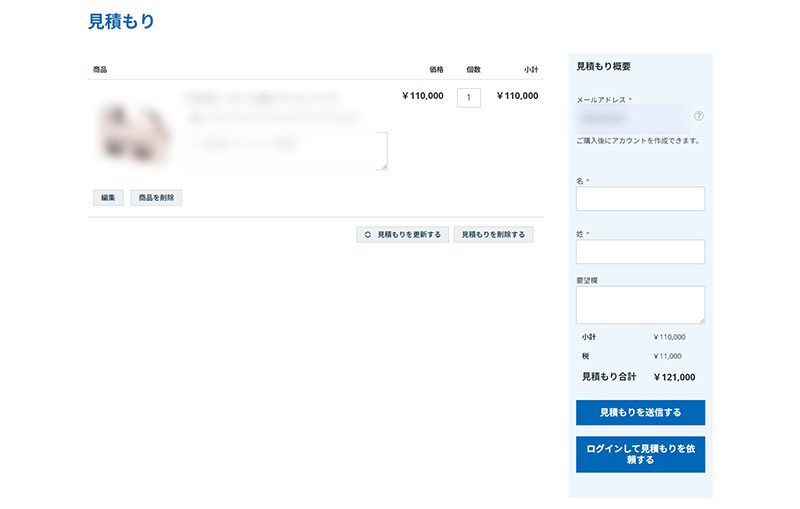Click the 見積もり概要 heading
The width and height of the screenshot is (800, 509).
coord(604,66)
